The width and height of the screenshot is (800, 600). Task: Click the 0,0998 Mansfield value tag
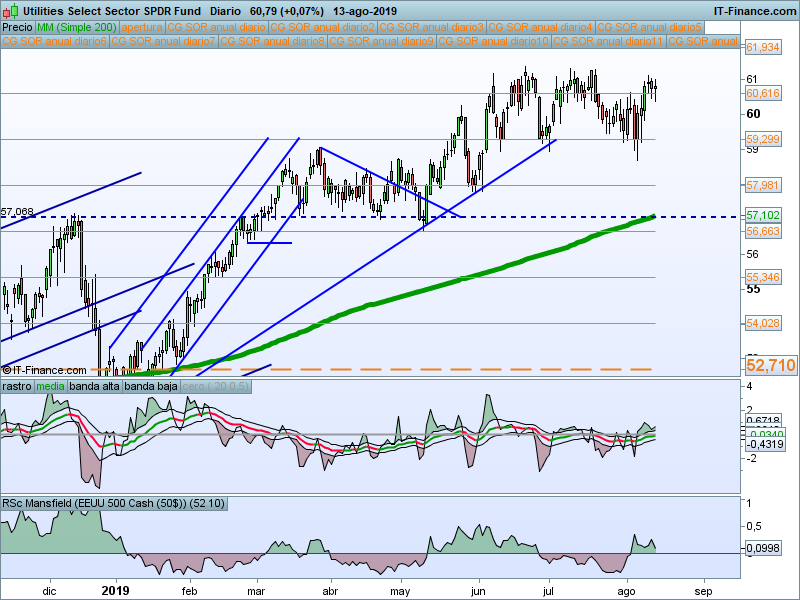click(763, 548)
